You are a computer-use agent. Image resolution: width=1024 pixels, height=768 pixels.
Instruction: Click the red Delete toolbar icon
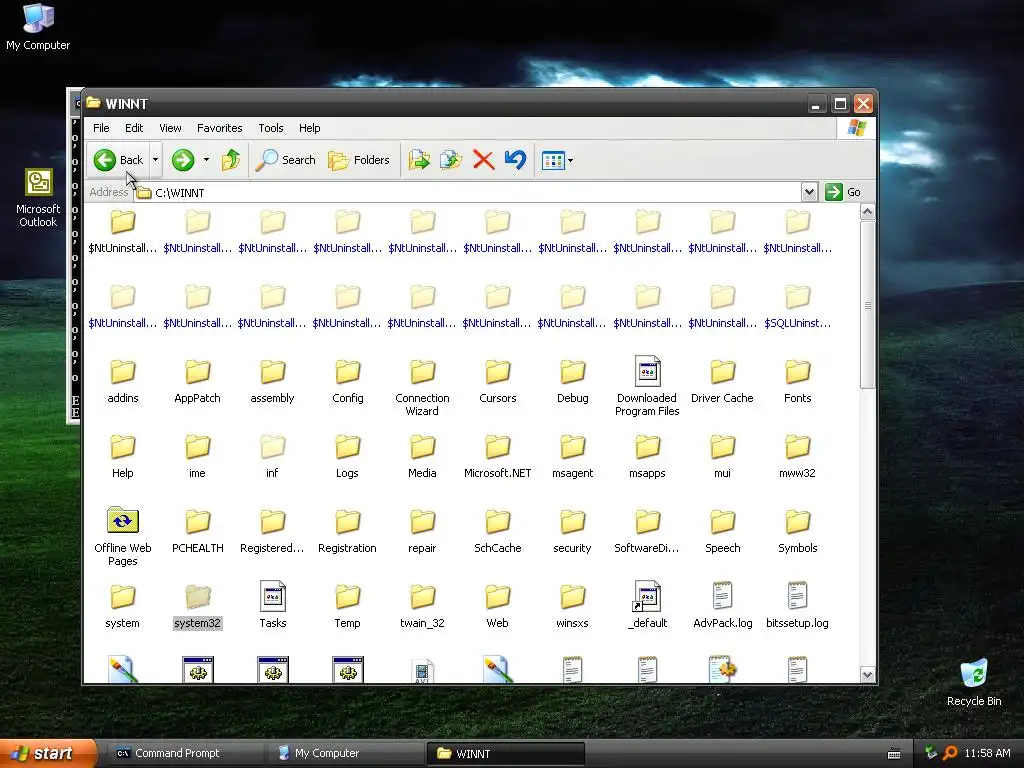coord(483,160)
